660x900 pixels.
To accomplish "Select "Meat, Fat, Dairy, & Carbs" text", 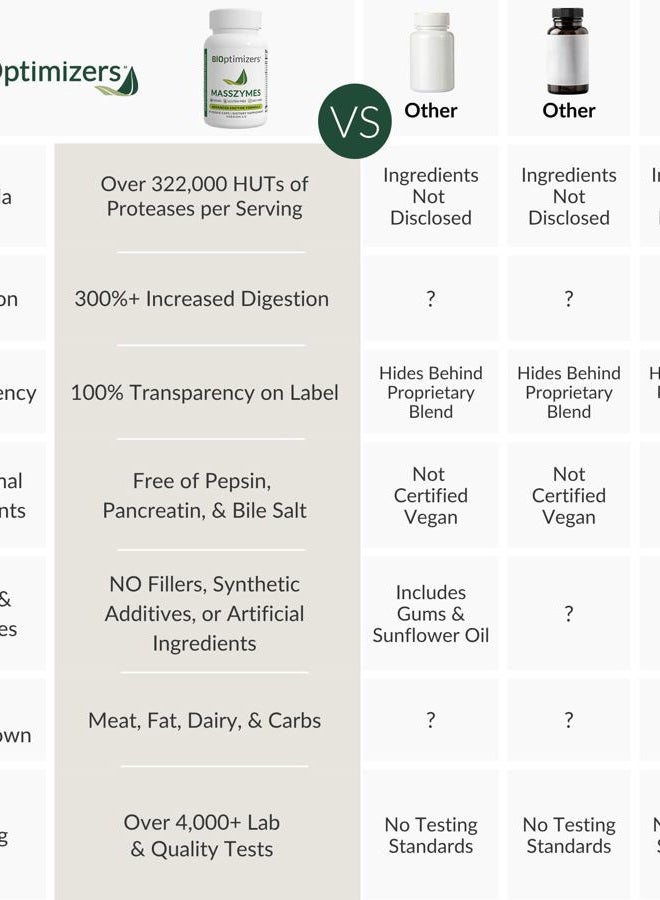I will click(205, 720).
